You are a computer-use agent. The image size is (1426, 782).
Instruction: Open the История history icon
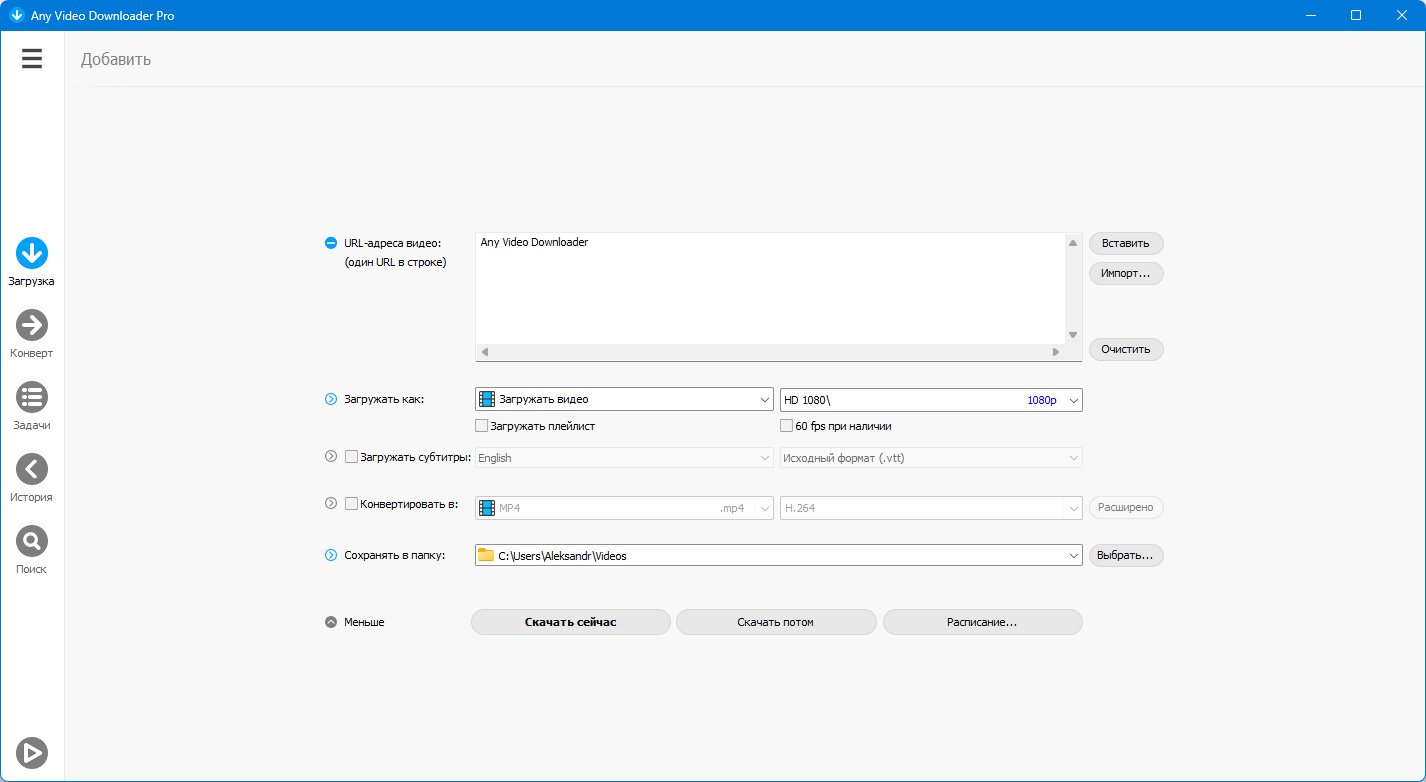point(32,469)
